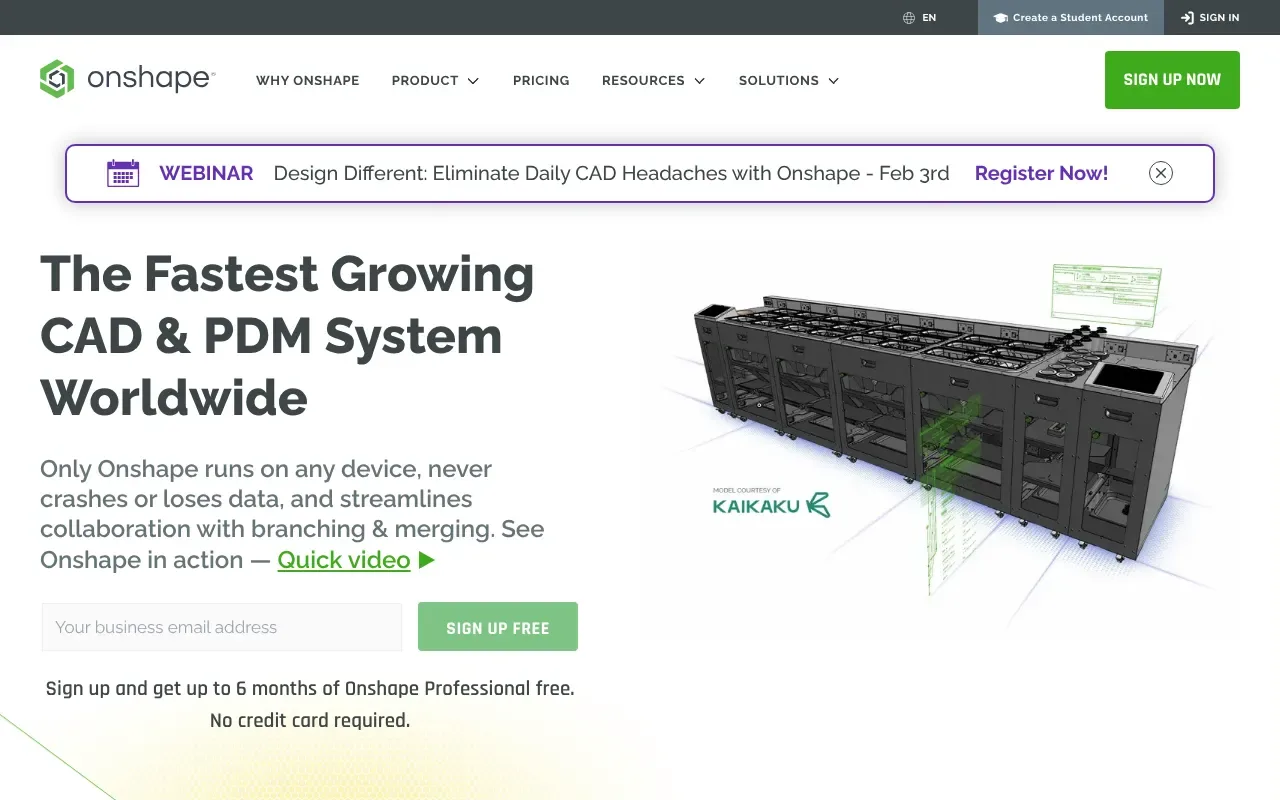Click the Sign Up Now button
Image resolution: width=1280 pixels, height=800 pixels.
[1172, 80]
